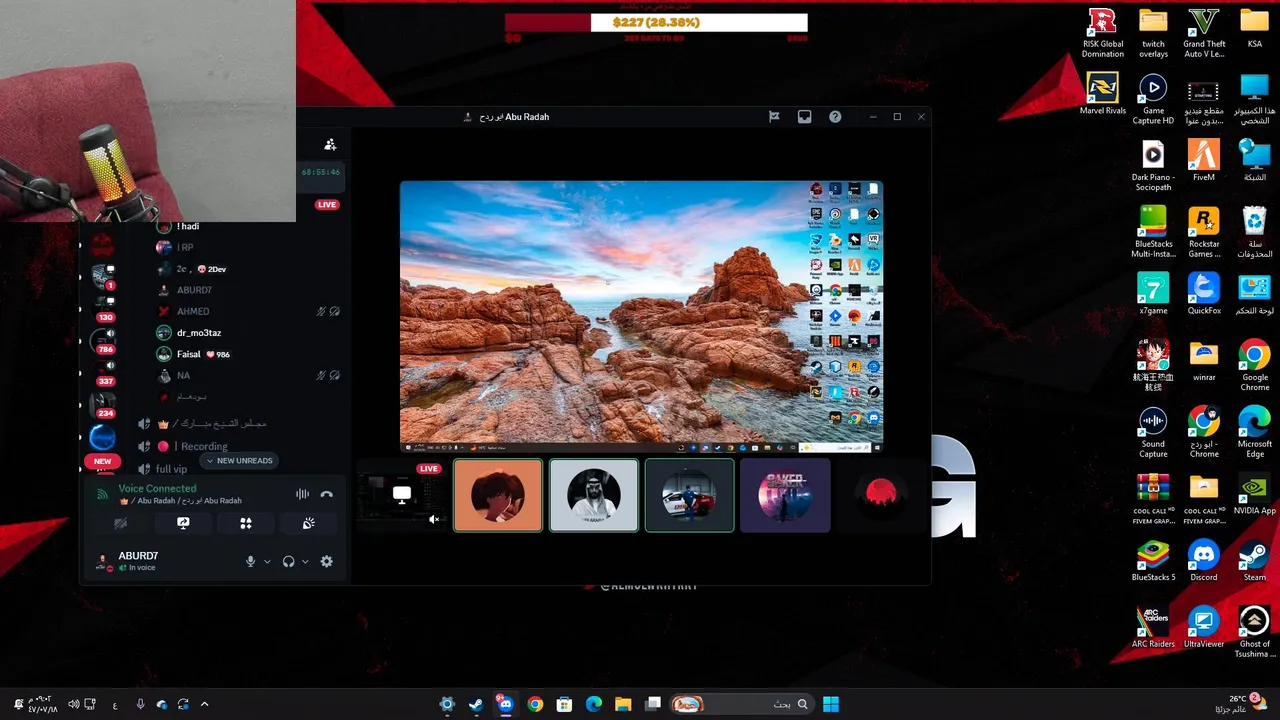The width and height of the screenshot is (1280, 720).
Task: Launch ARC Raiders desktop shortcut
Action: pos(1153,628)
